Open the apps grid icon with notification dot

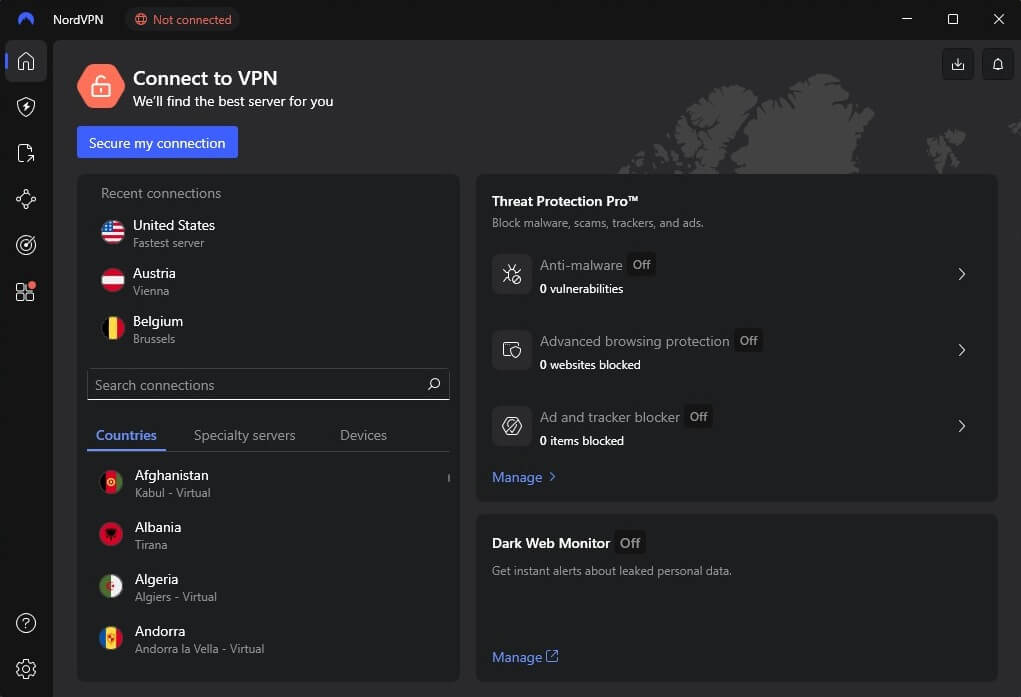pos(25,291)
